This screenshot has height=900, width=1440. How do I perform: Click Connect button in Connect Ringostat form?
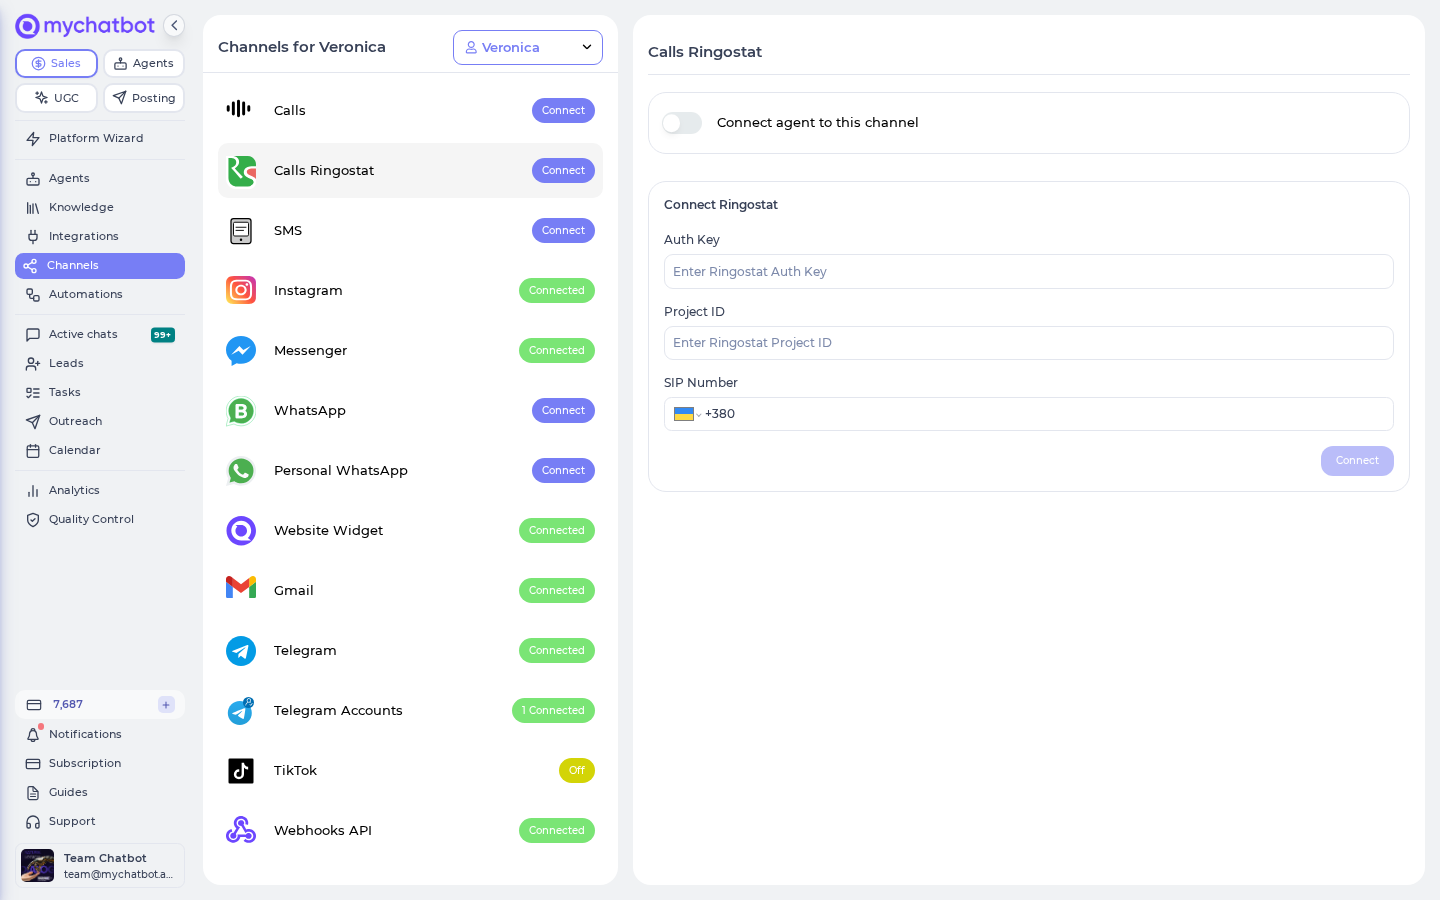click(x=1357, y=461)
